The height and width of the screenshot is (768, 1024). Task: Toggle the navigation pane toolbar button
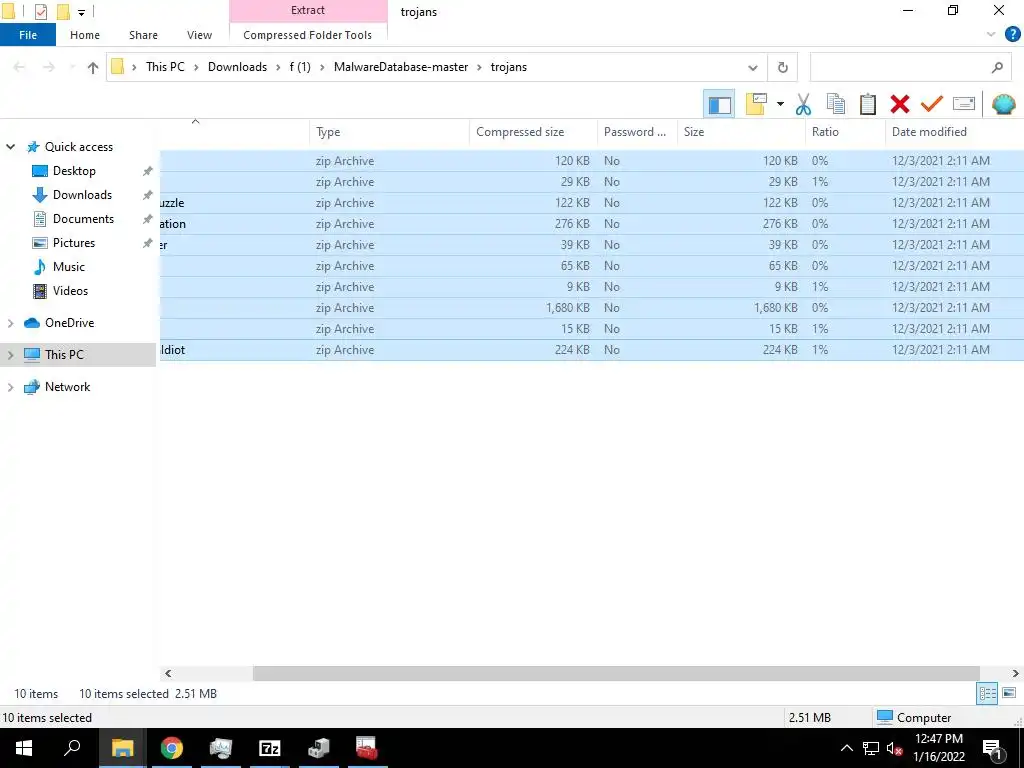pos(719,104)
